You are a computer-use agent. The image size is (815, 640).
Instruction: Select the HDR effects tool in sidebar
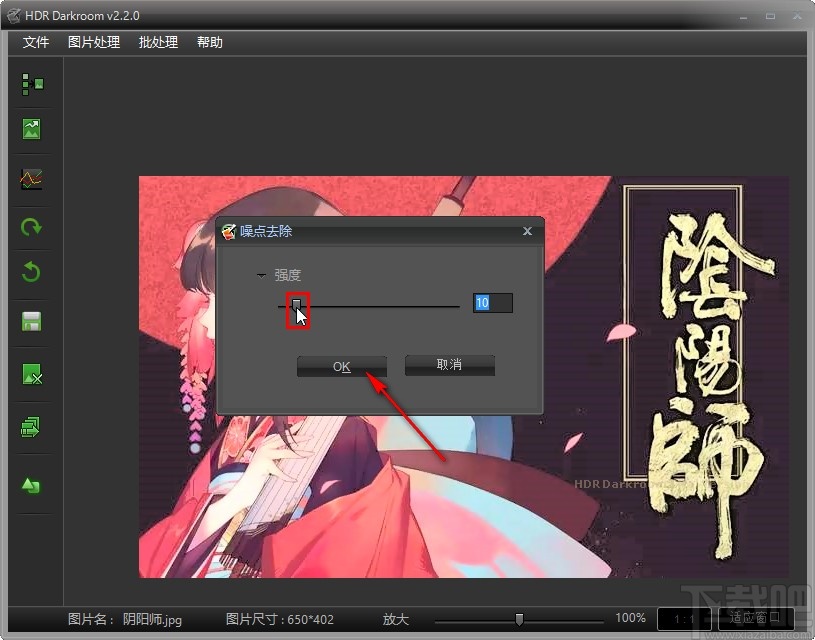(32, 84)
